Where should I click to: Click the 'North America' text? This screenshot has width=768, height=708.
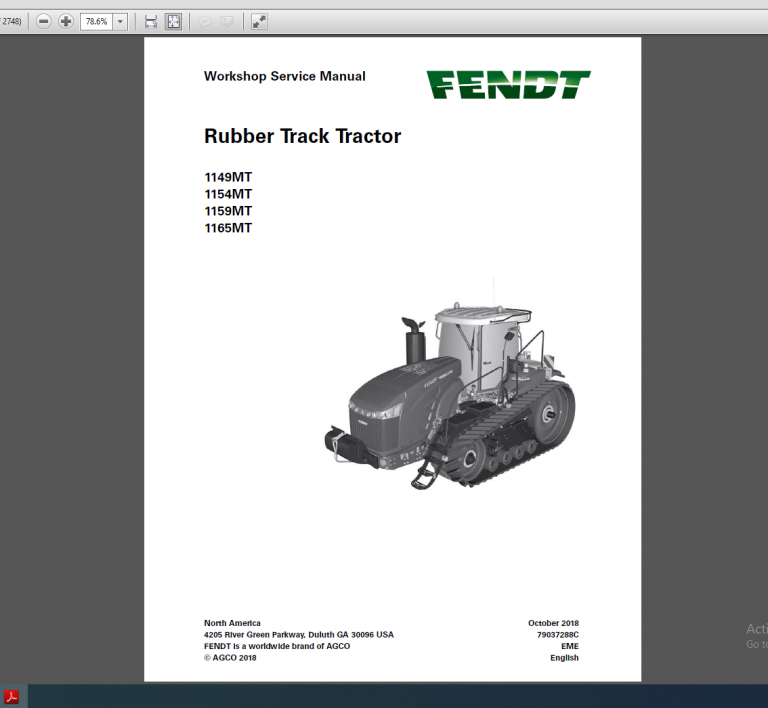(232, 623)
